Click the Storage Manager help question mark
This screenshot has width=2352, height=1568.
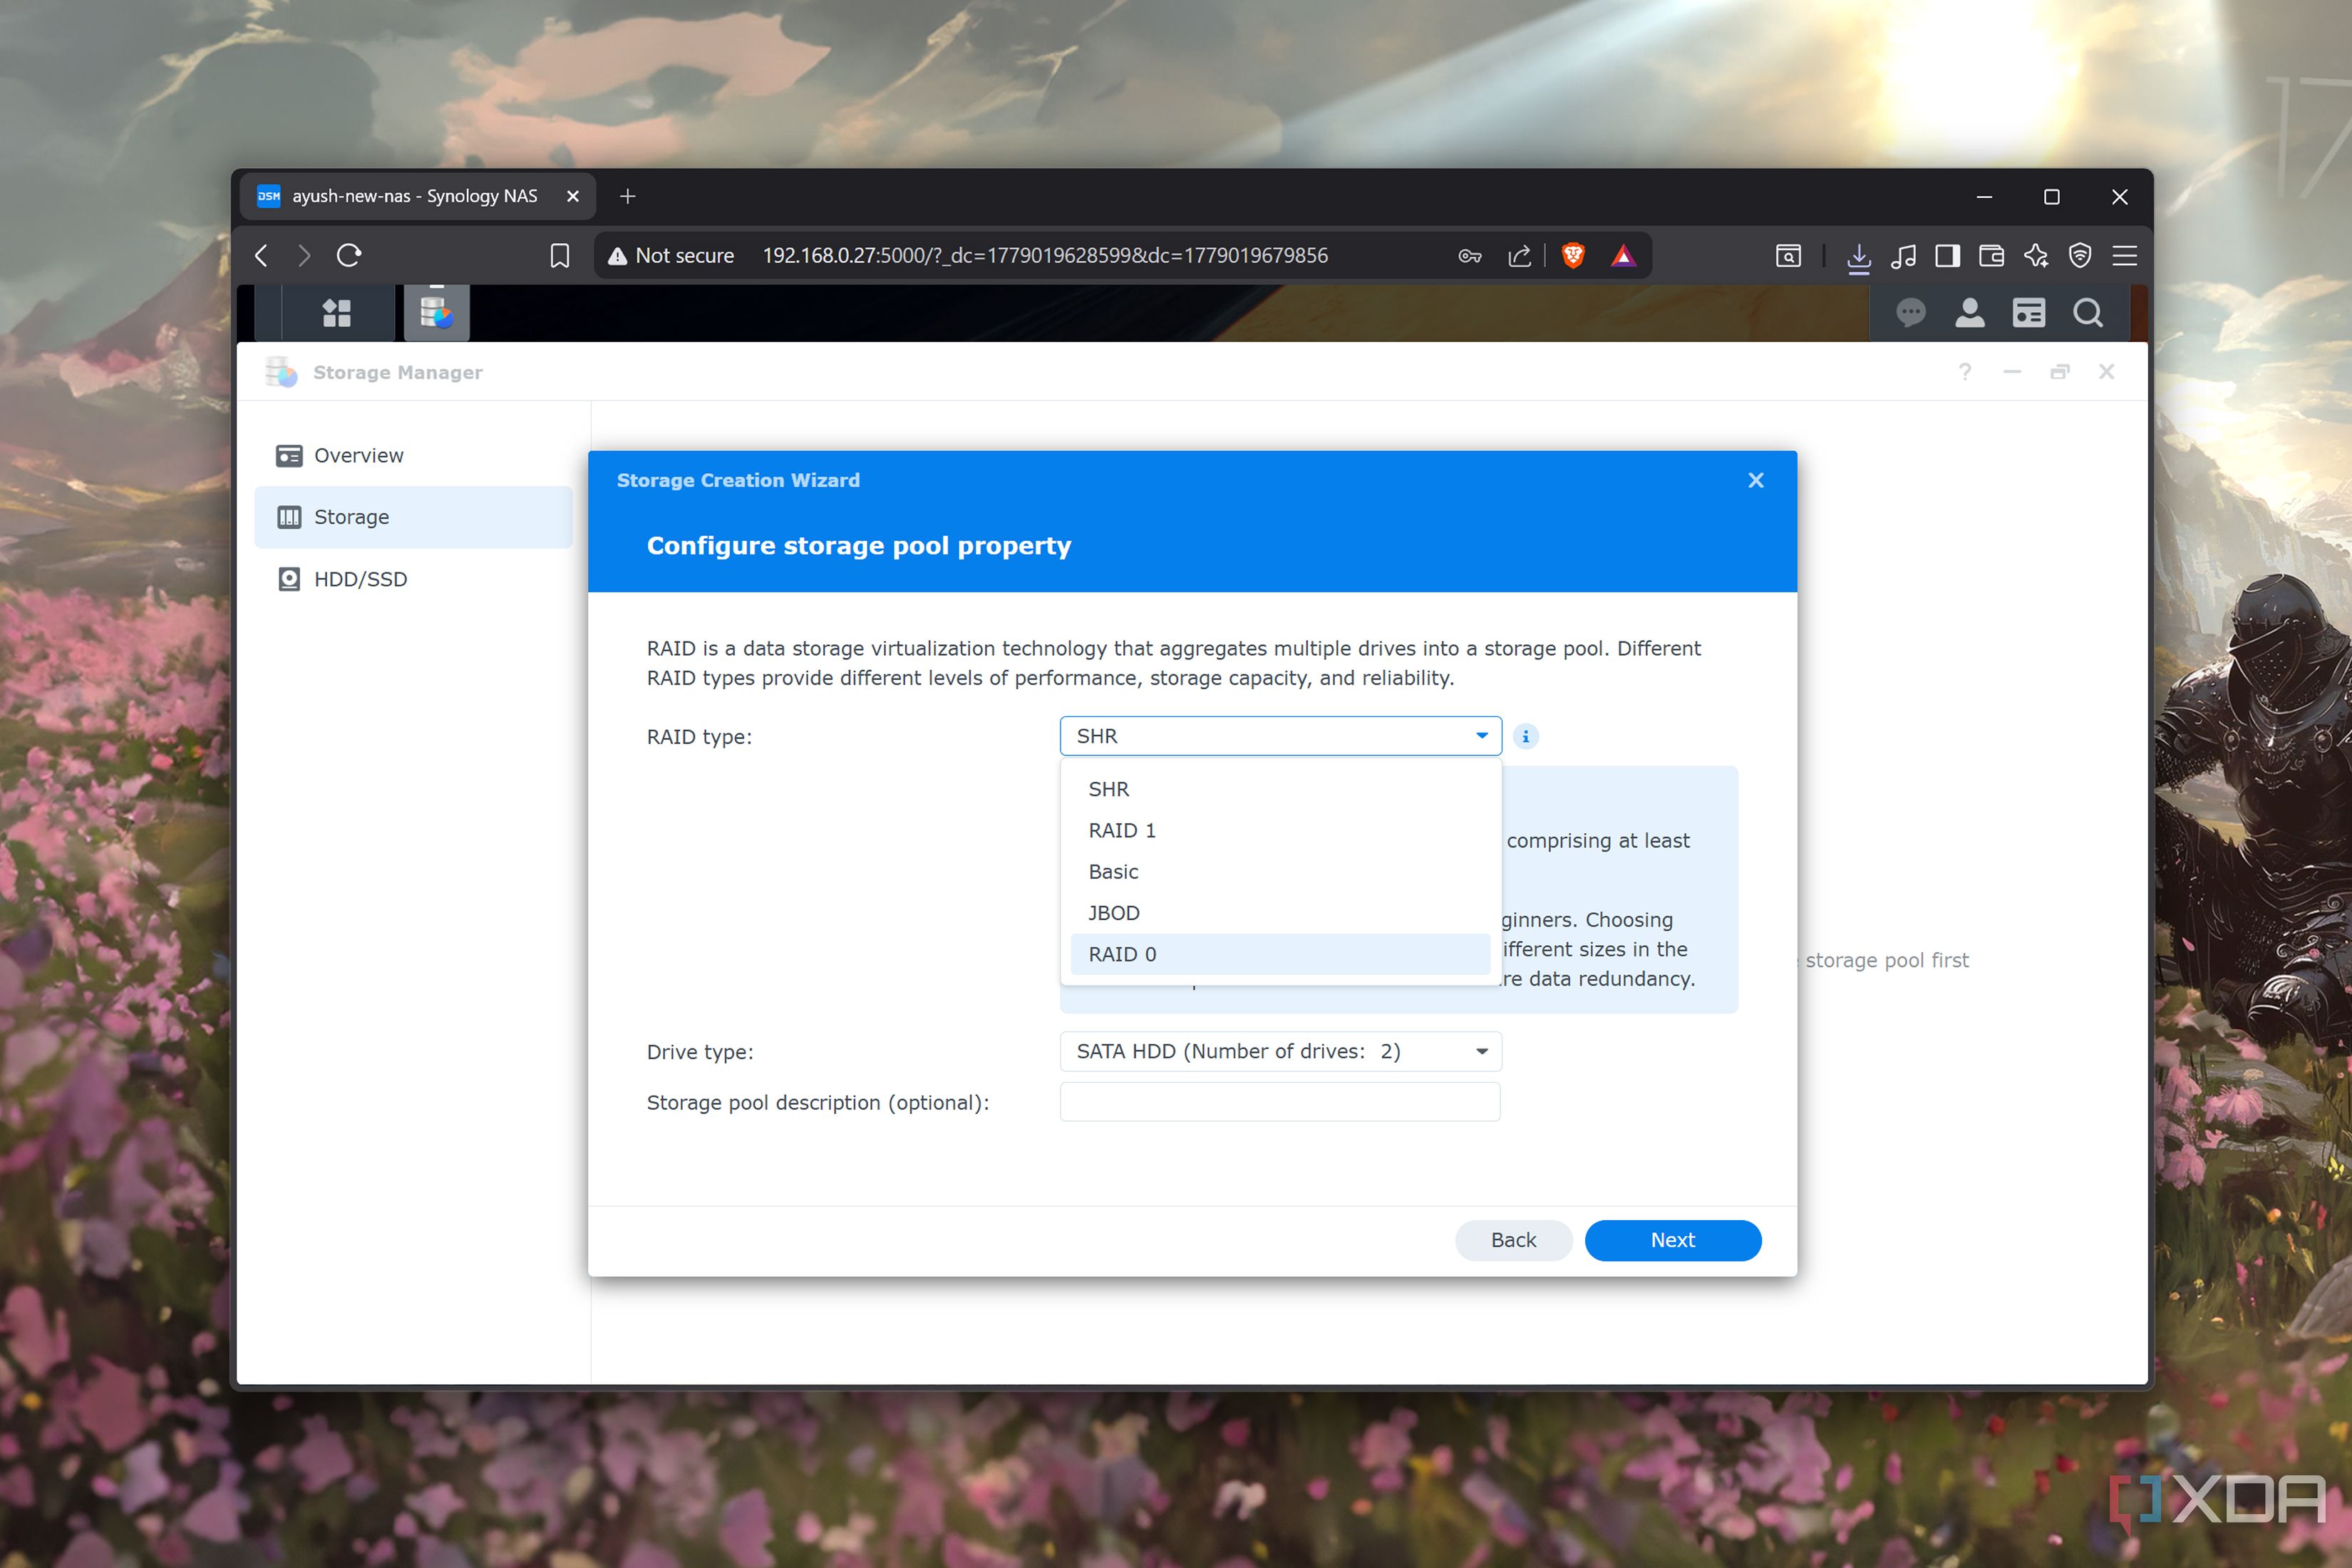tap(1965, 372)
